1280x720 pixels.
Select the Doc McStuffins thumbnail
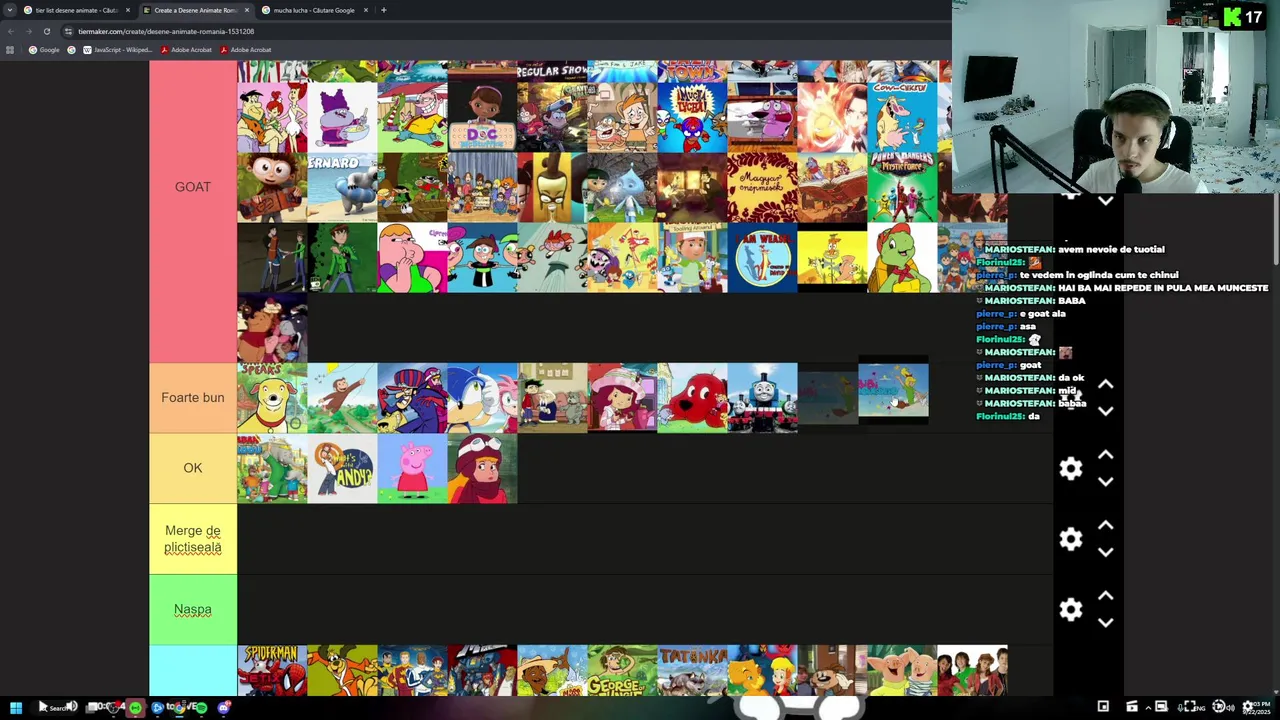click(483, 117)
